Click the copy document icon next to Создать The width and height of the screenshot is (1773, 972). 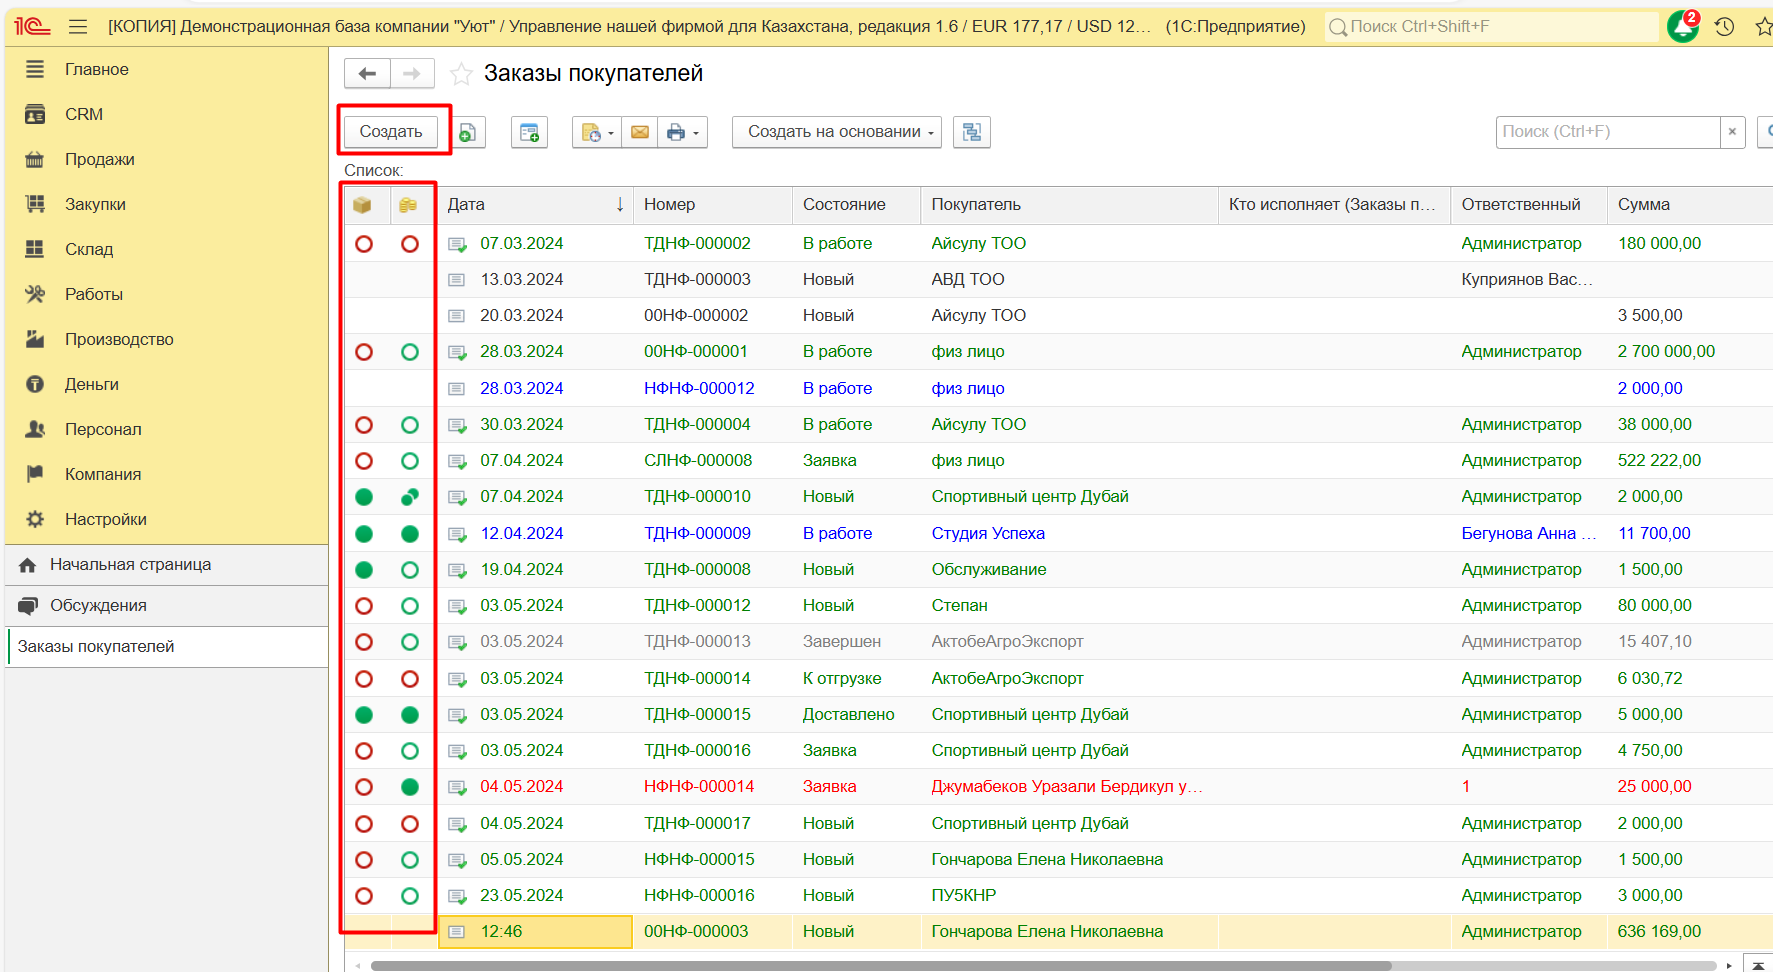click(x=468, y=132)
